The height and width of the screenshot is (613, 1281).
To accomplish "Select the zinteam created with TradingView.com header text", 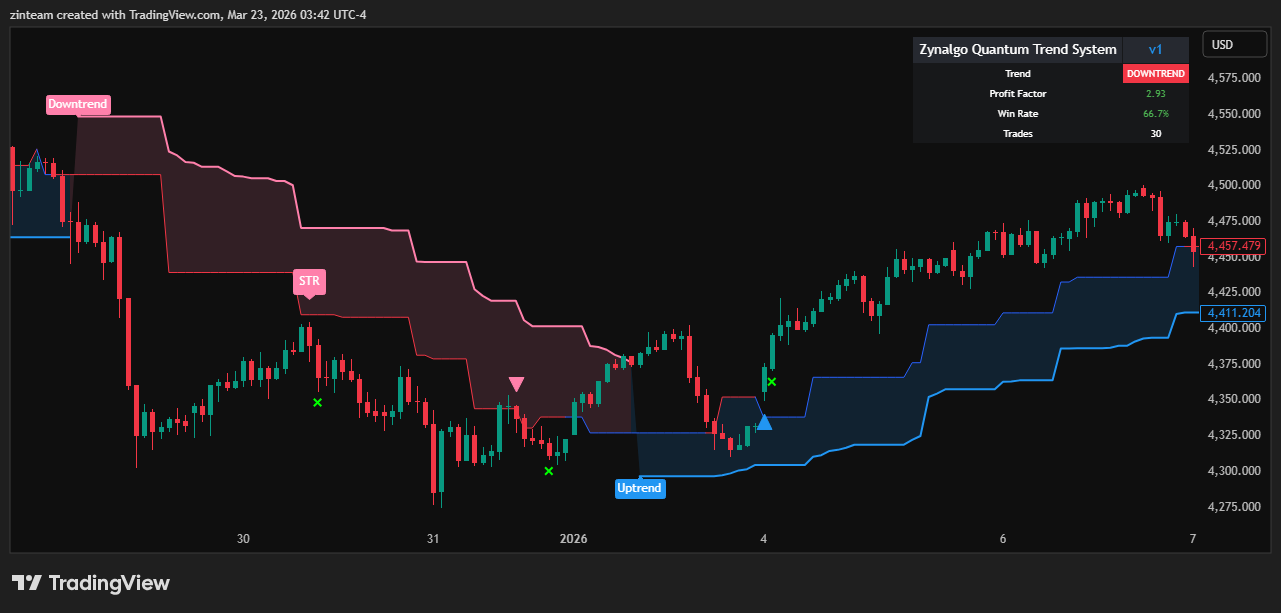I will tap(187, 14).
